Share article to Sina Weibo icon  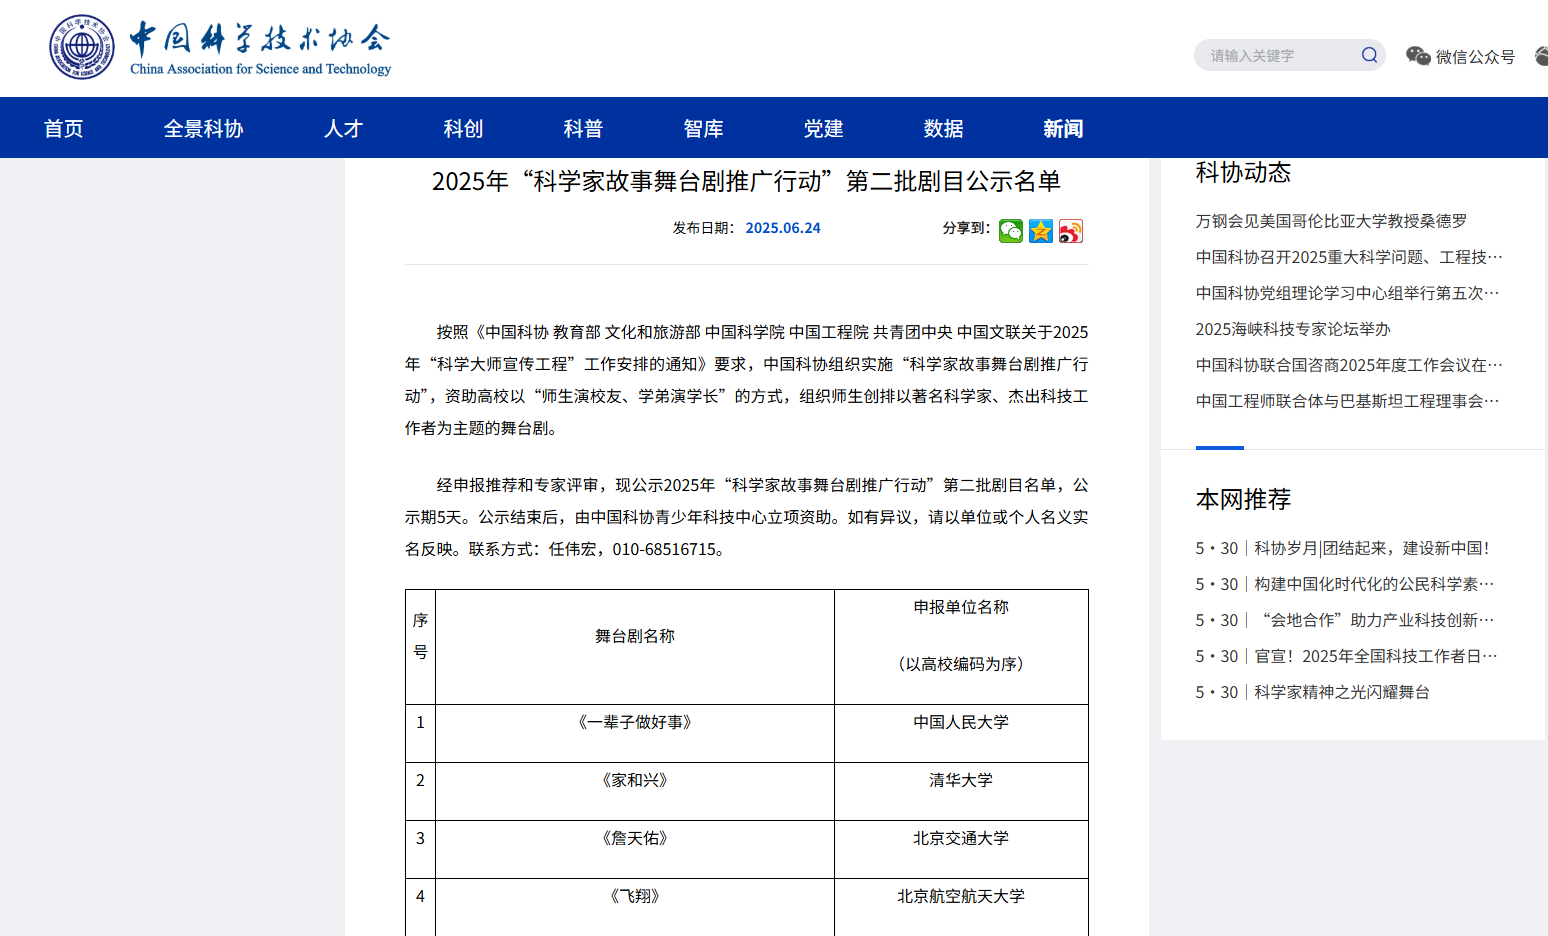[1070, 231]
